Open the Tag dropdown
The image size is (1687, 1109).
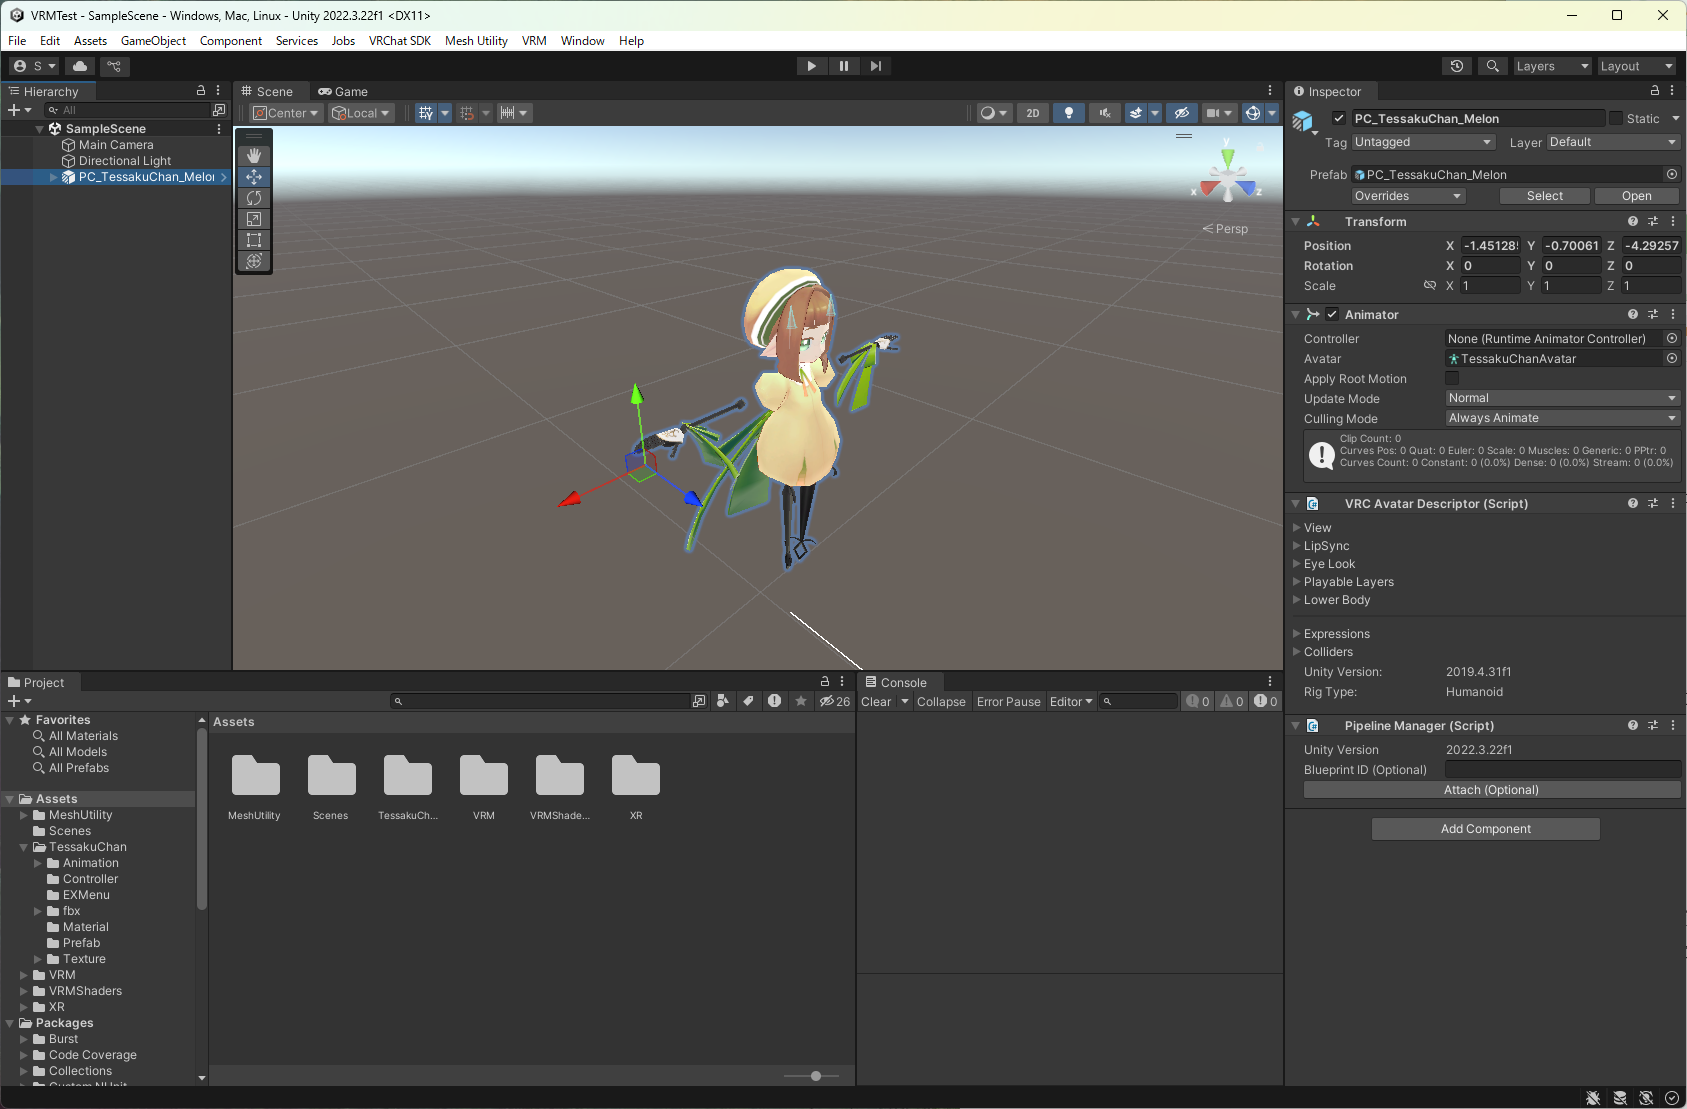pos(1424,142)
